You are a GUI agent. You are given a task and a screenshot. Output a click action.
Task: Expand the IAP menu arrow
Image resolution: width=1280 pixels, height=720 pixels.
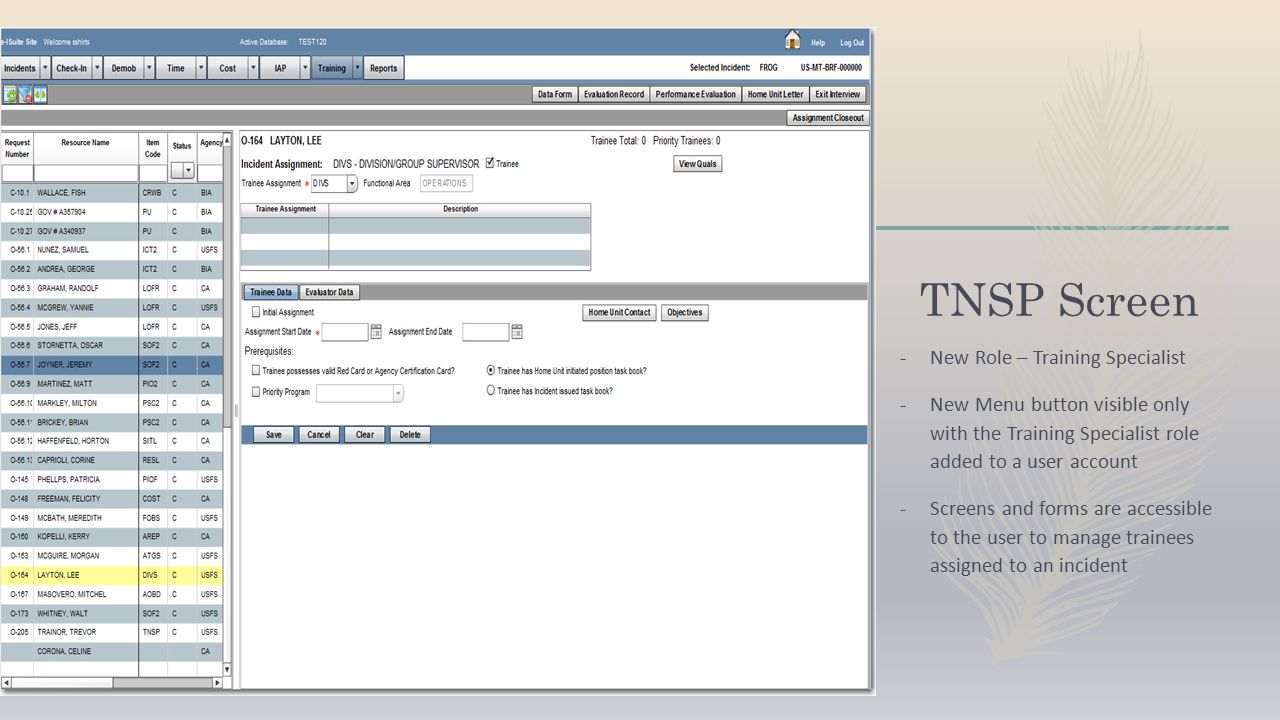click(305, 68)
